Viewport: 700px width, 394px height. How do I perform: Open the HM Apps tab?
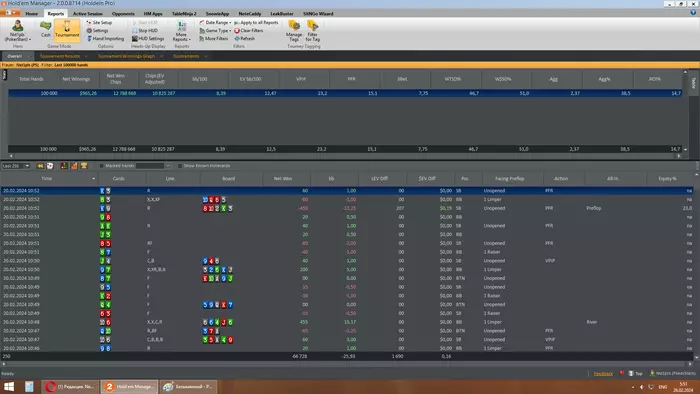tap(153, 13)
